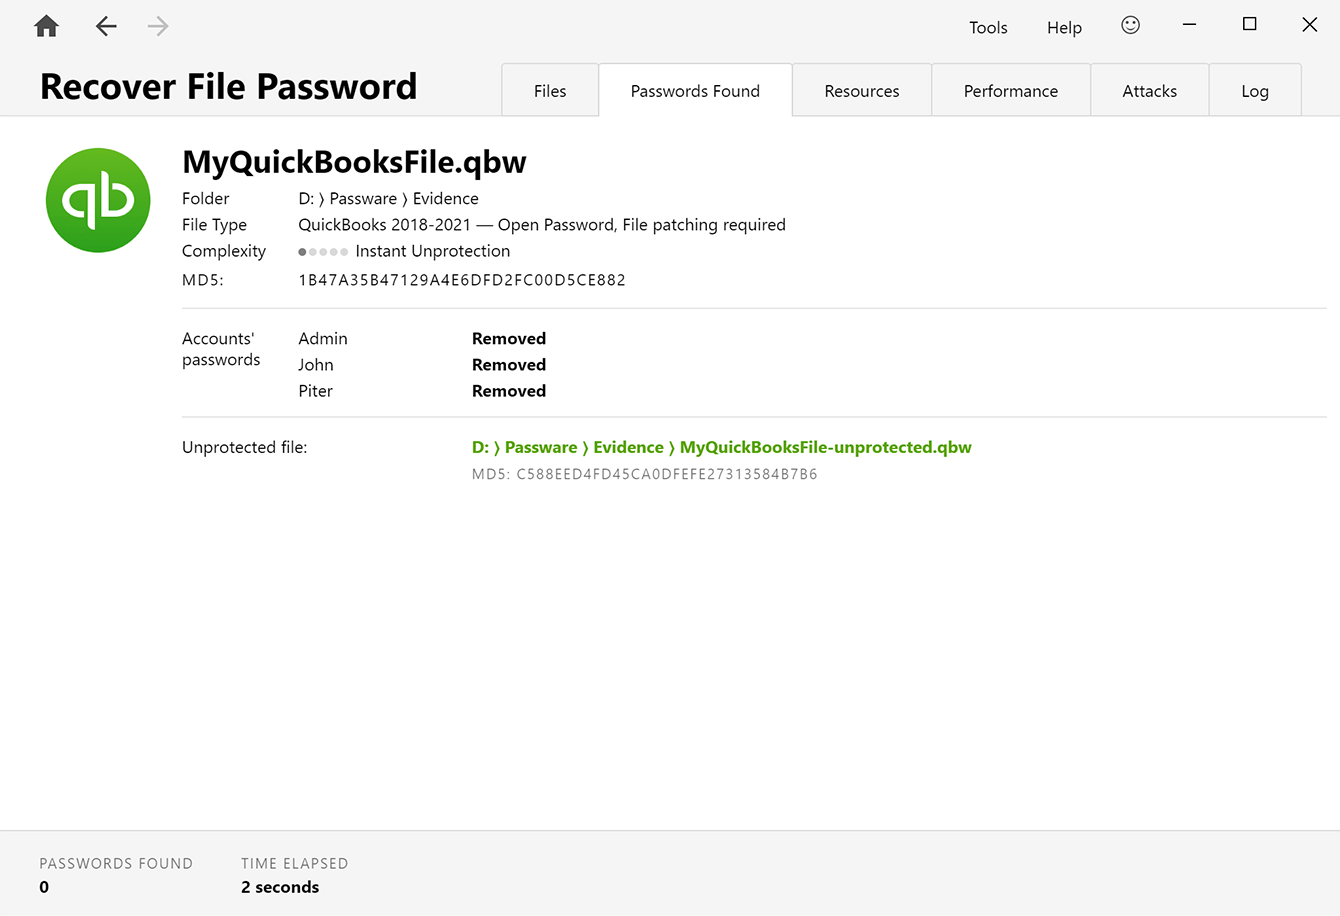Click the complexity dots indicator

pyautogui.click(x=323, y=252)
